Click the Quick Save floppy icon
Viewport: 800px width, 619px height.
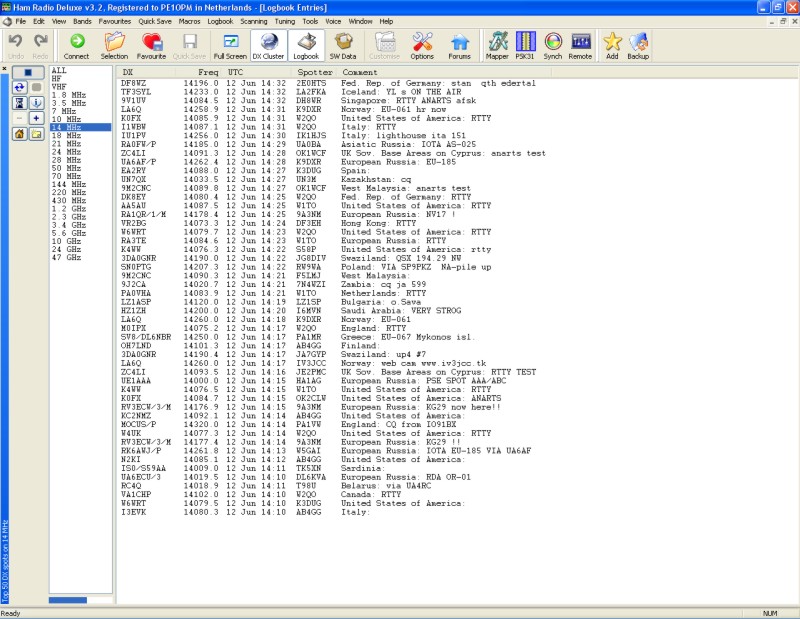pyautogui.click(x=189, y=46)
